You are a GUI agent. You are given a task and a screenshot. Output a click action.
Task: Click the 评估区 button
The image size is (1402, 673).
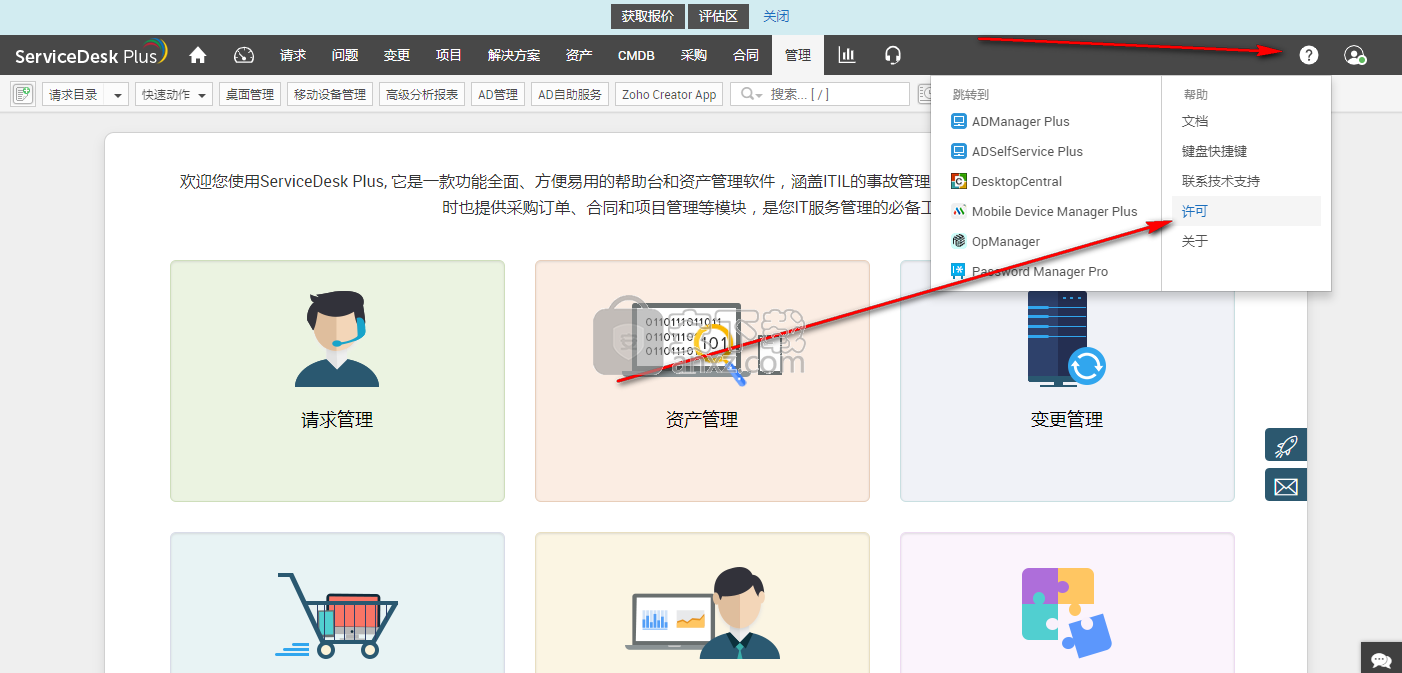[x=718, y=16]
